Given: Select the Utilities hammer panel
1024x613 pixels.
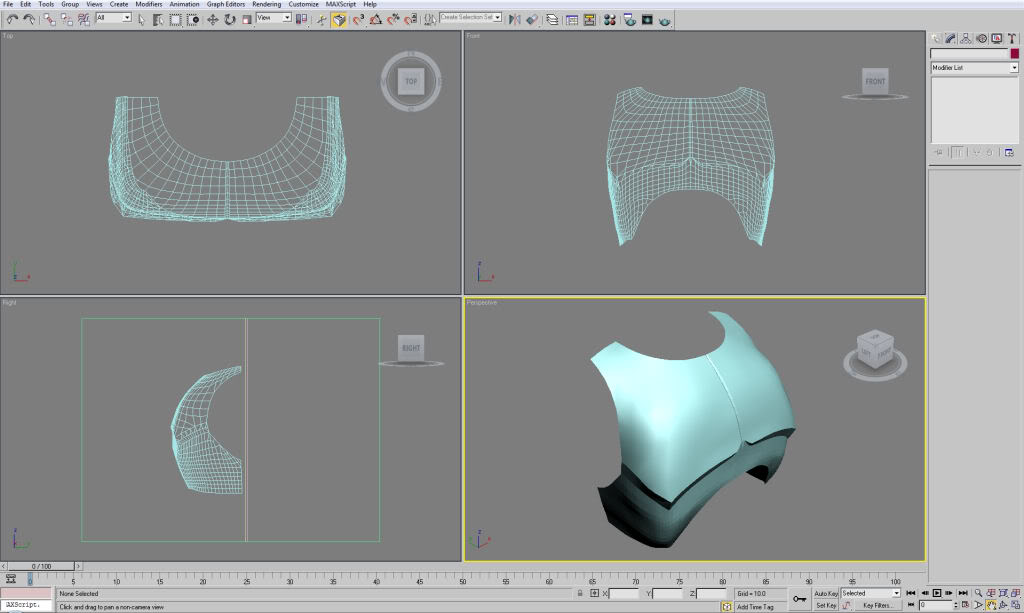Looking at the screenshot, I should point(1012,38).
